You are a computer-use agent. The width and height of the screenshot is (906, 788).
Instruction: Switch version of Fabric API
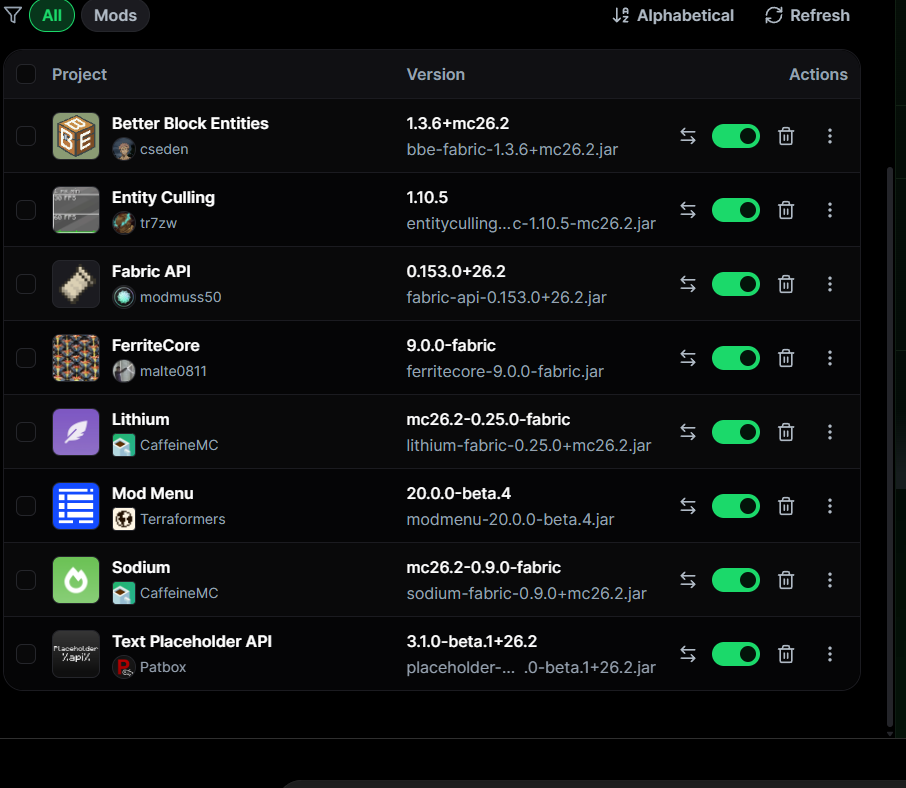(x=688, y=284)
